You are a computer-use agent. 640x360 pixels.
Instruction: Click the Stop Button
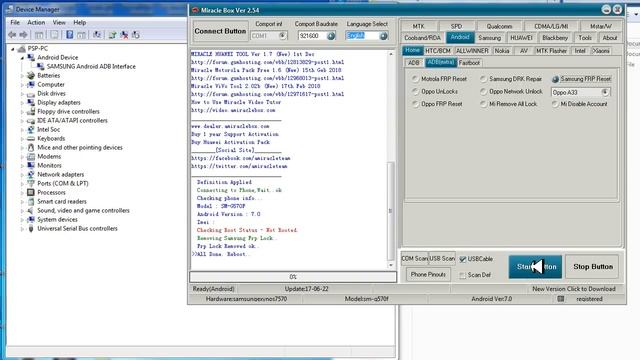click(593, 267)
